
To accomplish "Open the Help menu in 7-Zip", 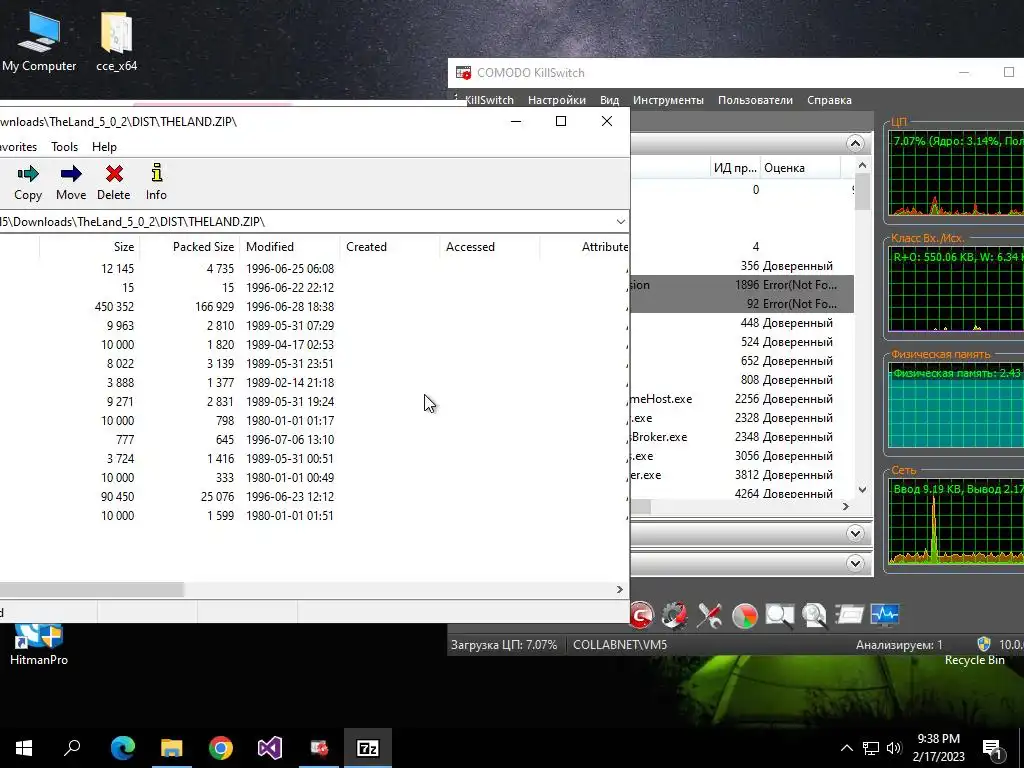I will pos(104,147).
